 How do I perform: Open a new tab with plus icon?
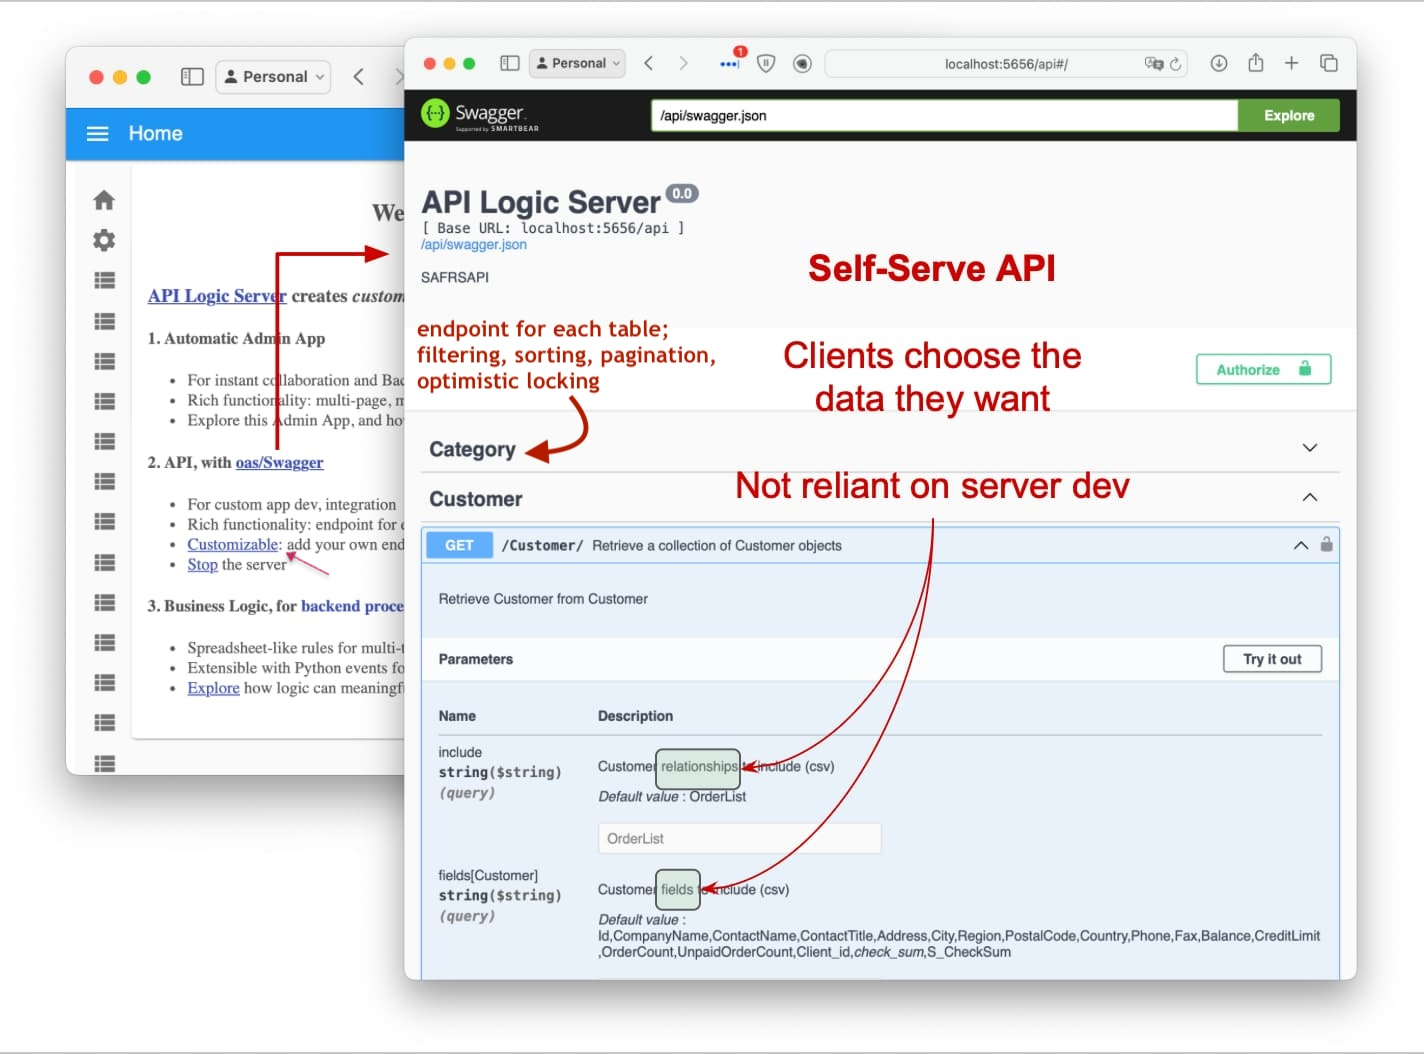[x=1292, y=63]
